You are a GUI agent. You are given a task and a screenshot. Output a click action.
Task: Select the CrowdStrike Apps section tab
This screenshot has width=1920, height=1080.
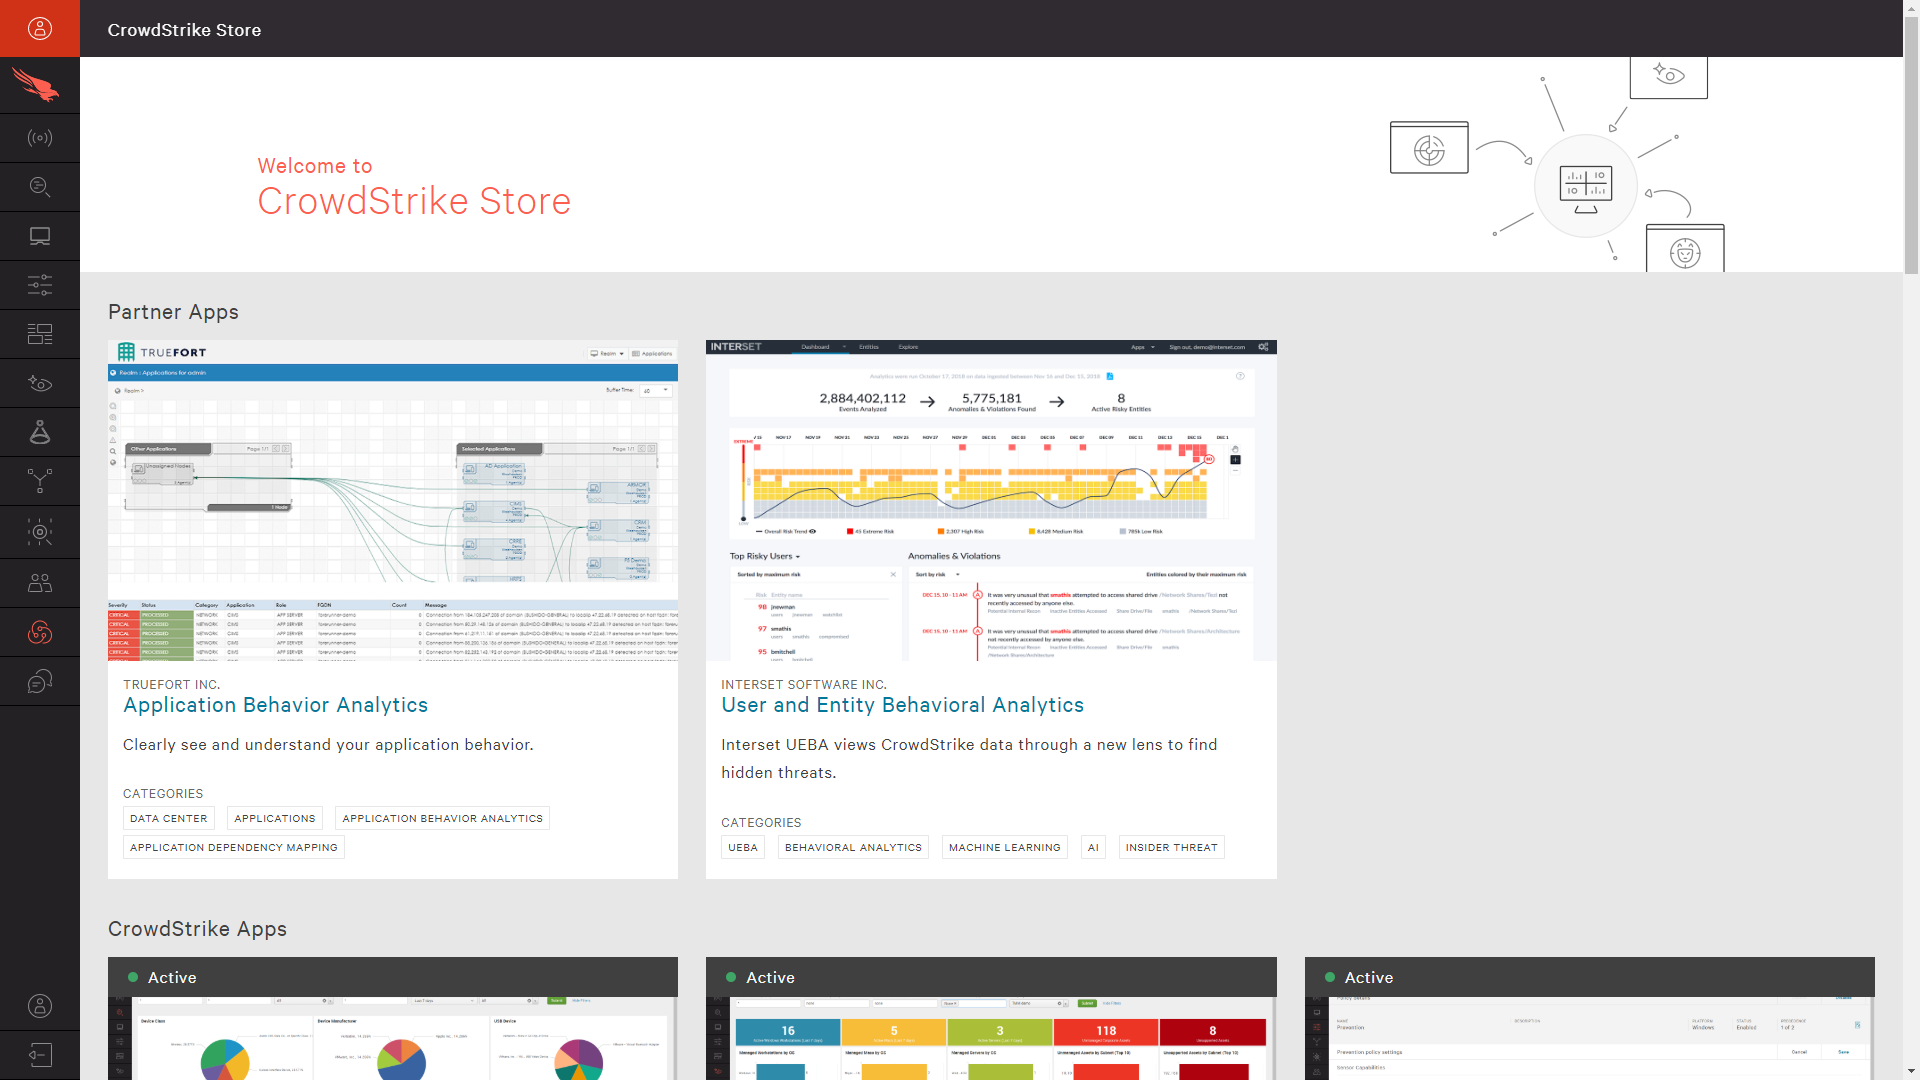[x=196, y=928]
